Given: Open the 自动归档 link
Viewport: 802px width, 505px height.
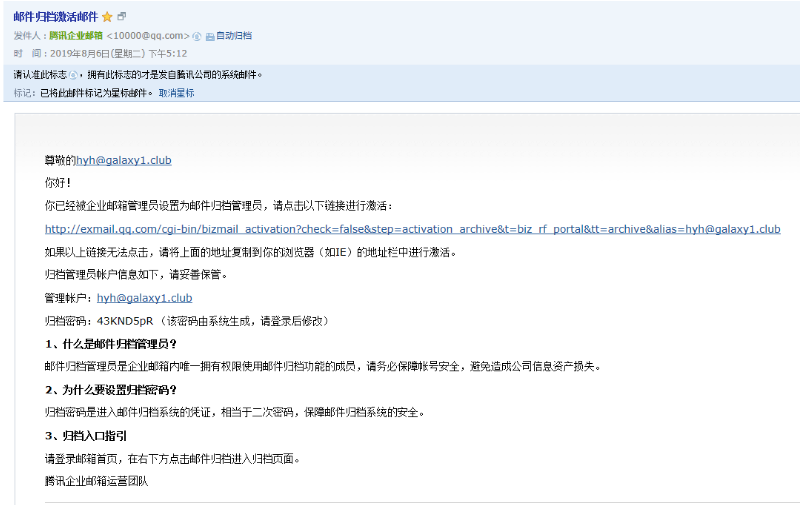Looking at the screenshot, I should pyautogui.click(x=234, y=36).
